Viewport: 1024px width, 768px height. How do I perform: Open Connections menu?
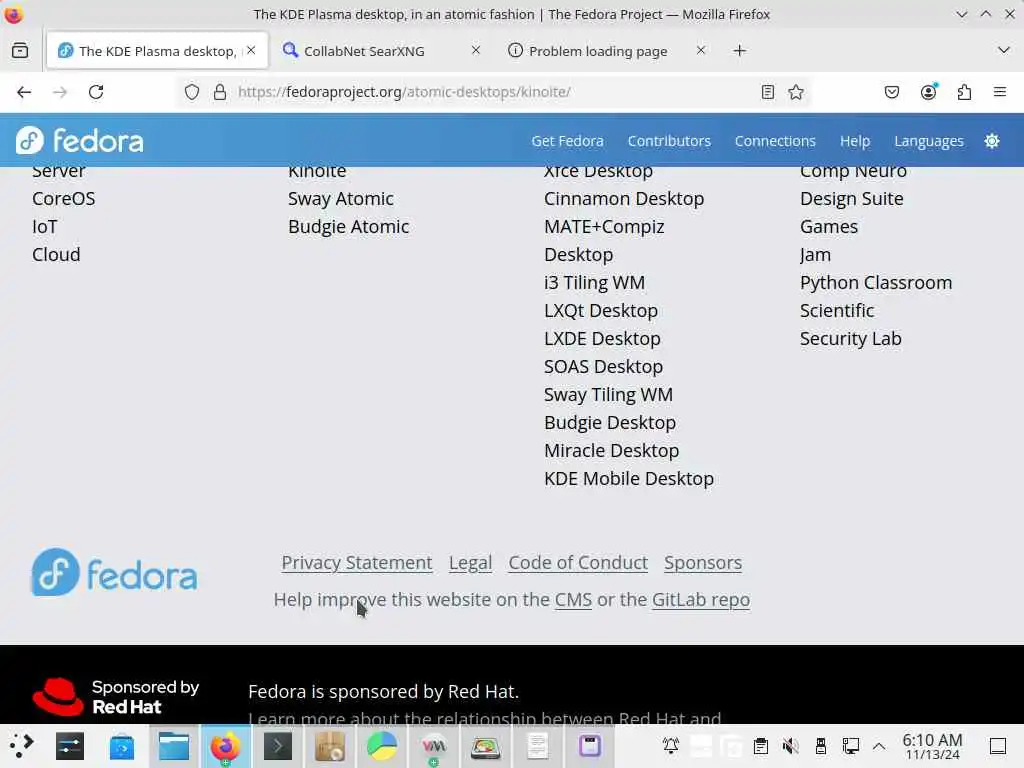775,141
